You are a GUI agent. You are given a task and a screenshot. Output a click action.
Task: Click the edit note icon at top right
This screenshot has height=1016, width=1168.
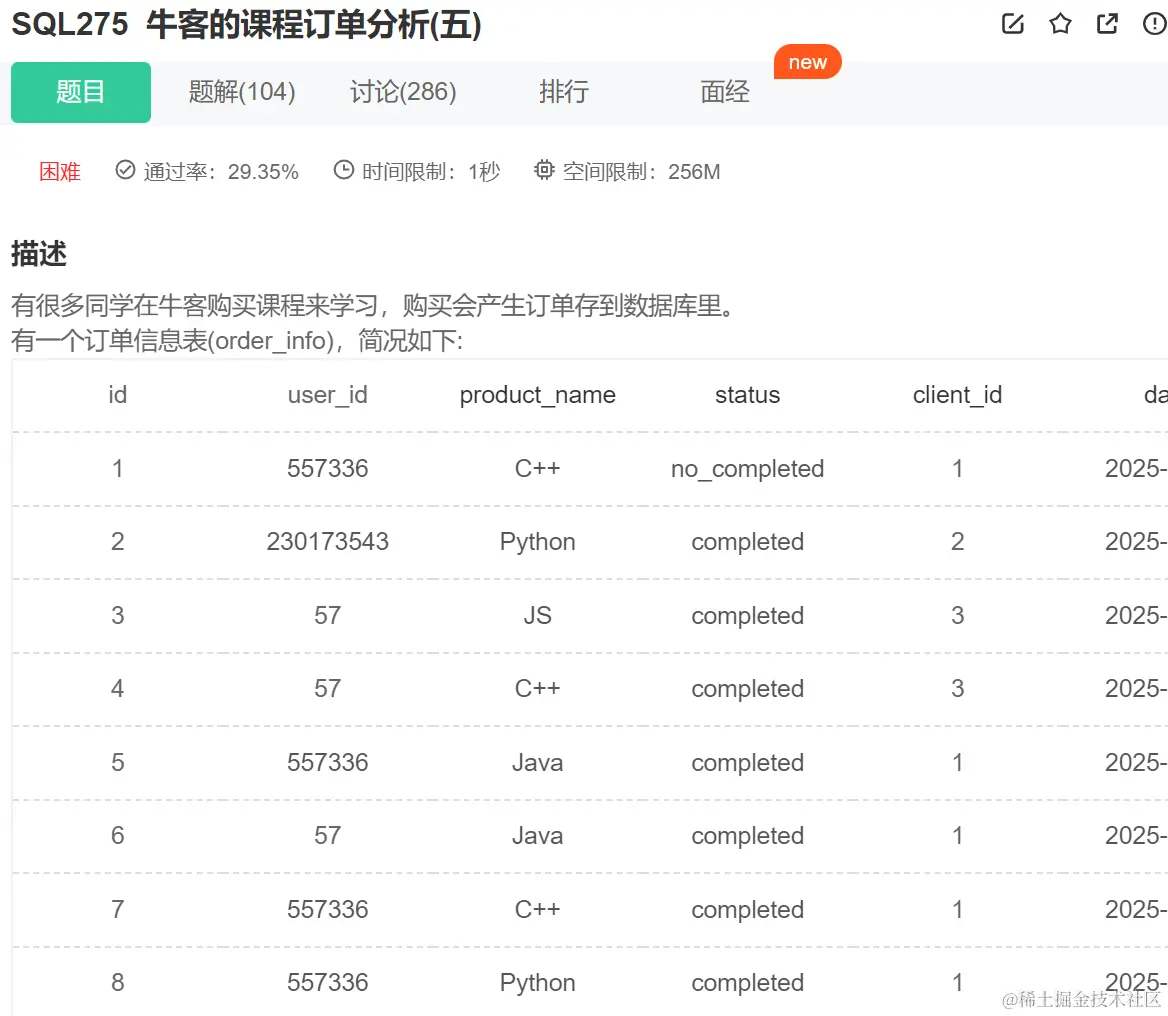1012,24
